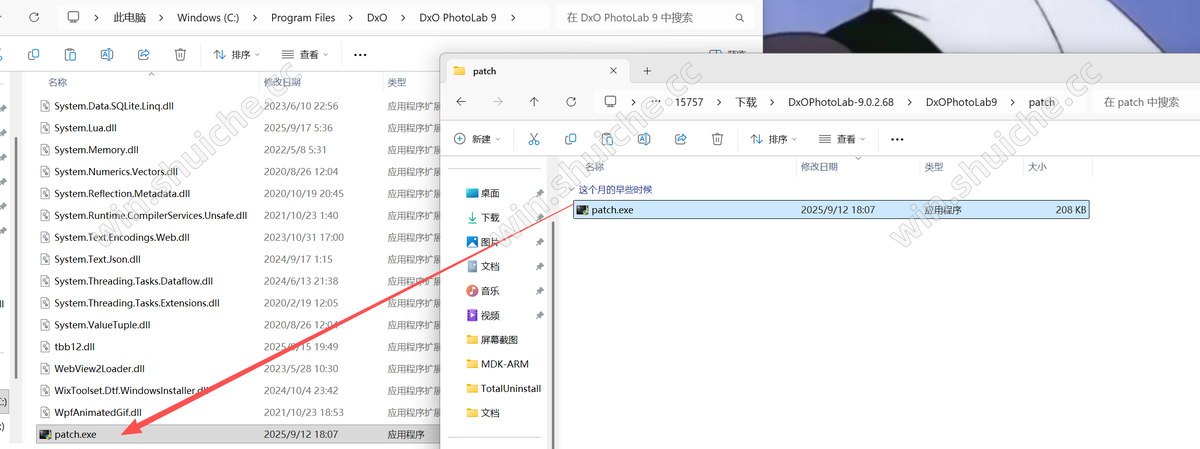Click the 下载 breadcrumb in the patch window
The image size is (1200, 449).
coord(746,102)
